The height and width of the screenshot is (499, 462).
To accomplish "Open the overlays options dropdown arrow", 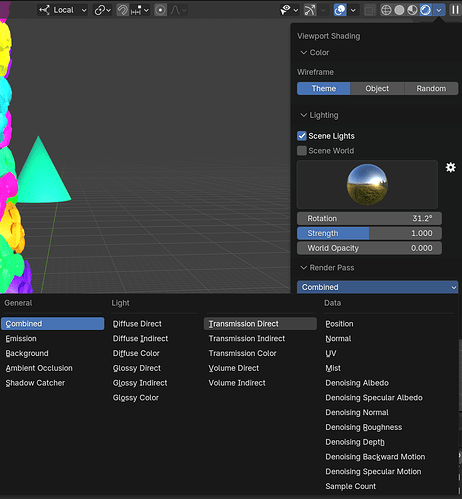I will point(353,10).
